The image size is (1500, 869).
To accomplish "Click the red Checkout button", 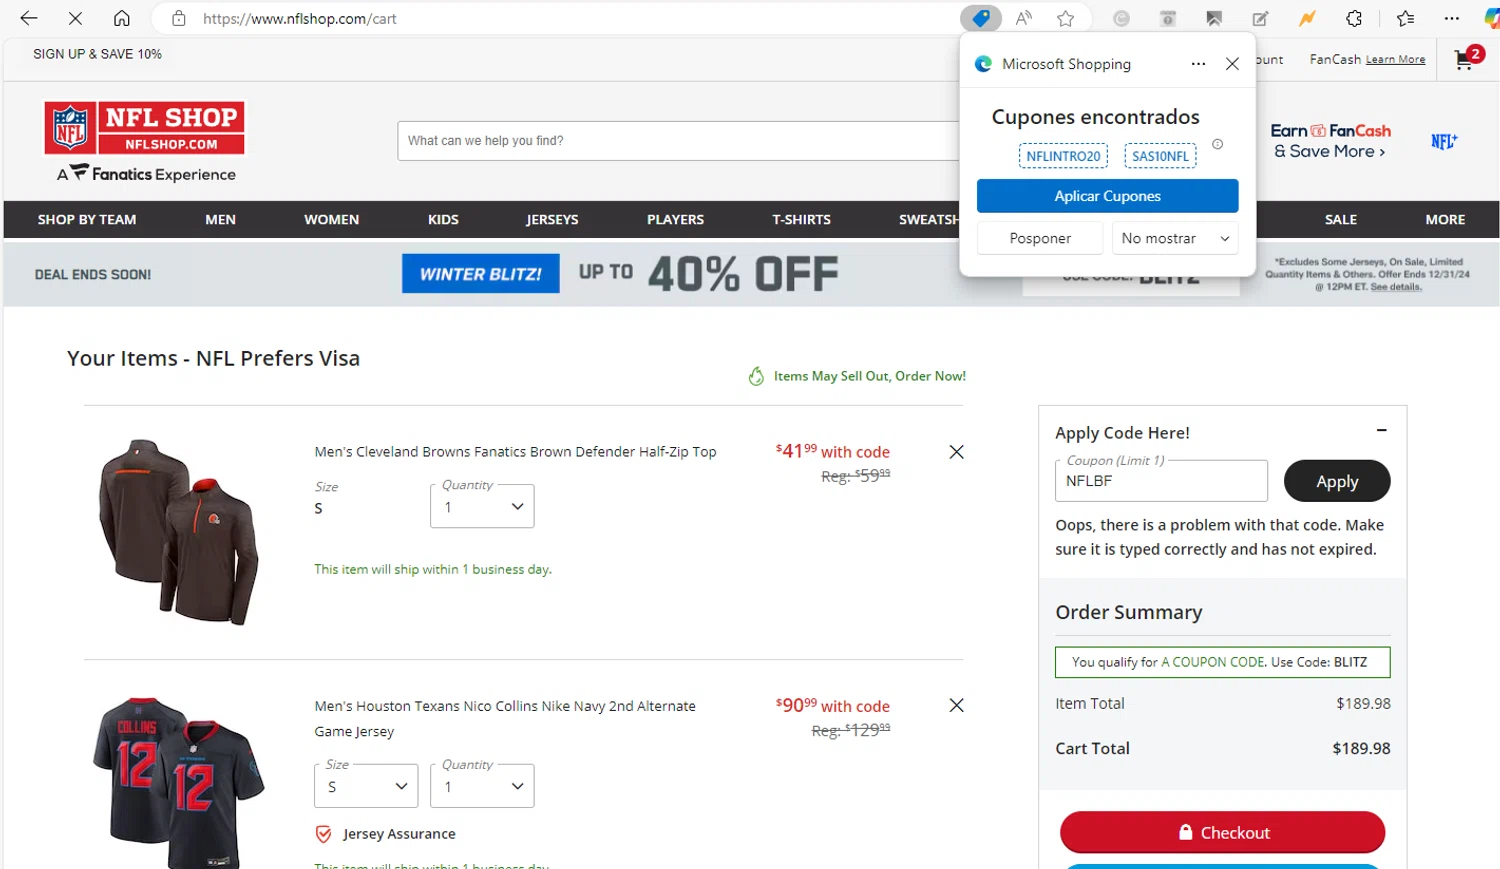I will (1222, 832).
